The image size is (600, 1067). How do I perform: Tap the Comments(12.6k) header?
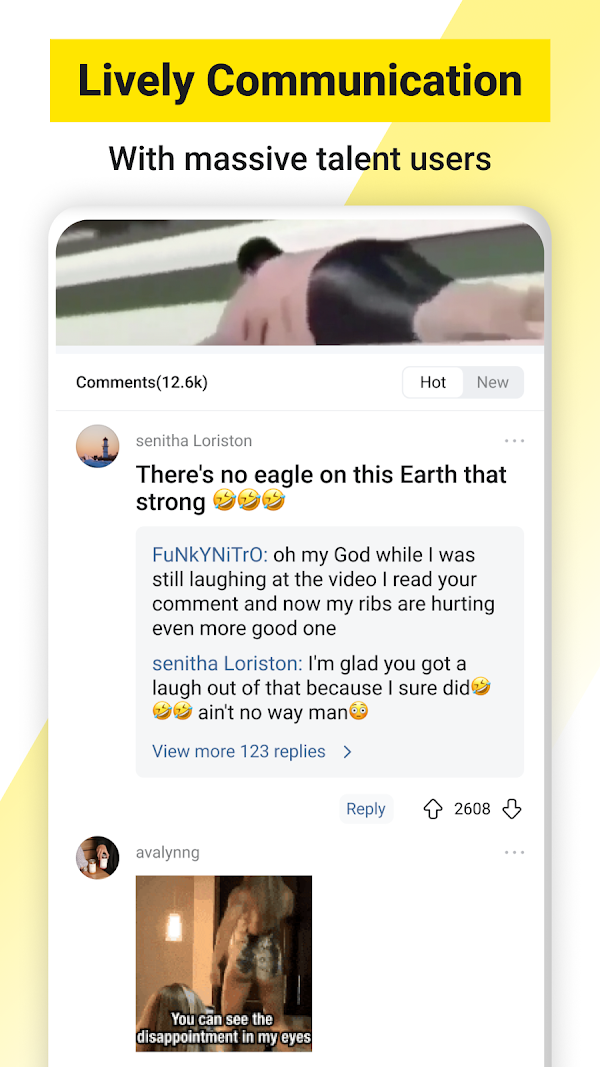[141, 382]
